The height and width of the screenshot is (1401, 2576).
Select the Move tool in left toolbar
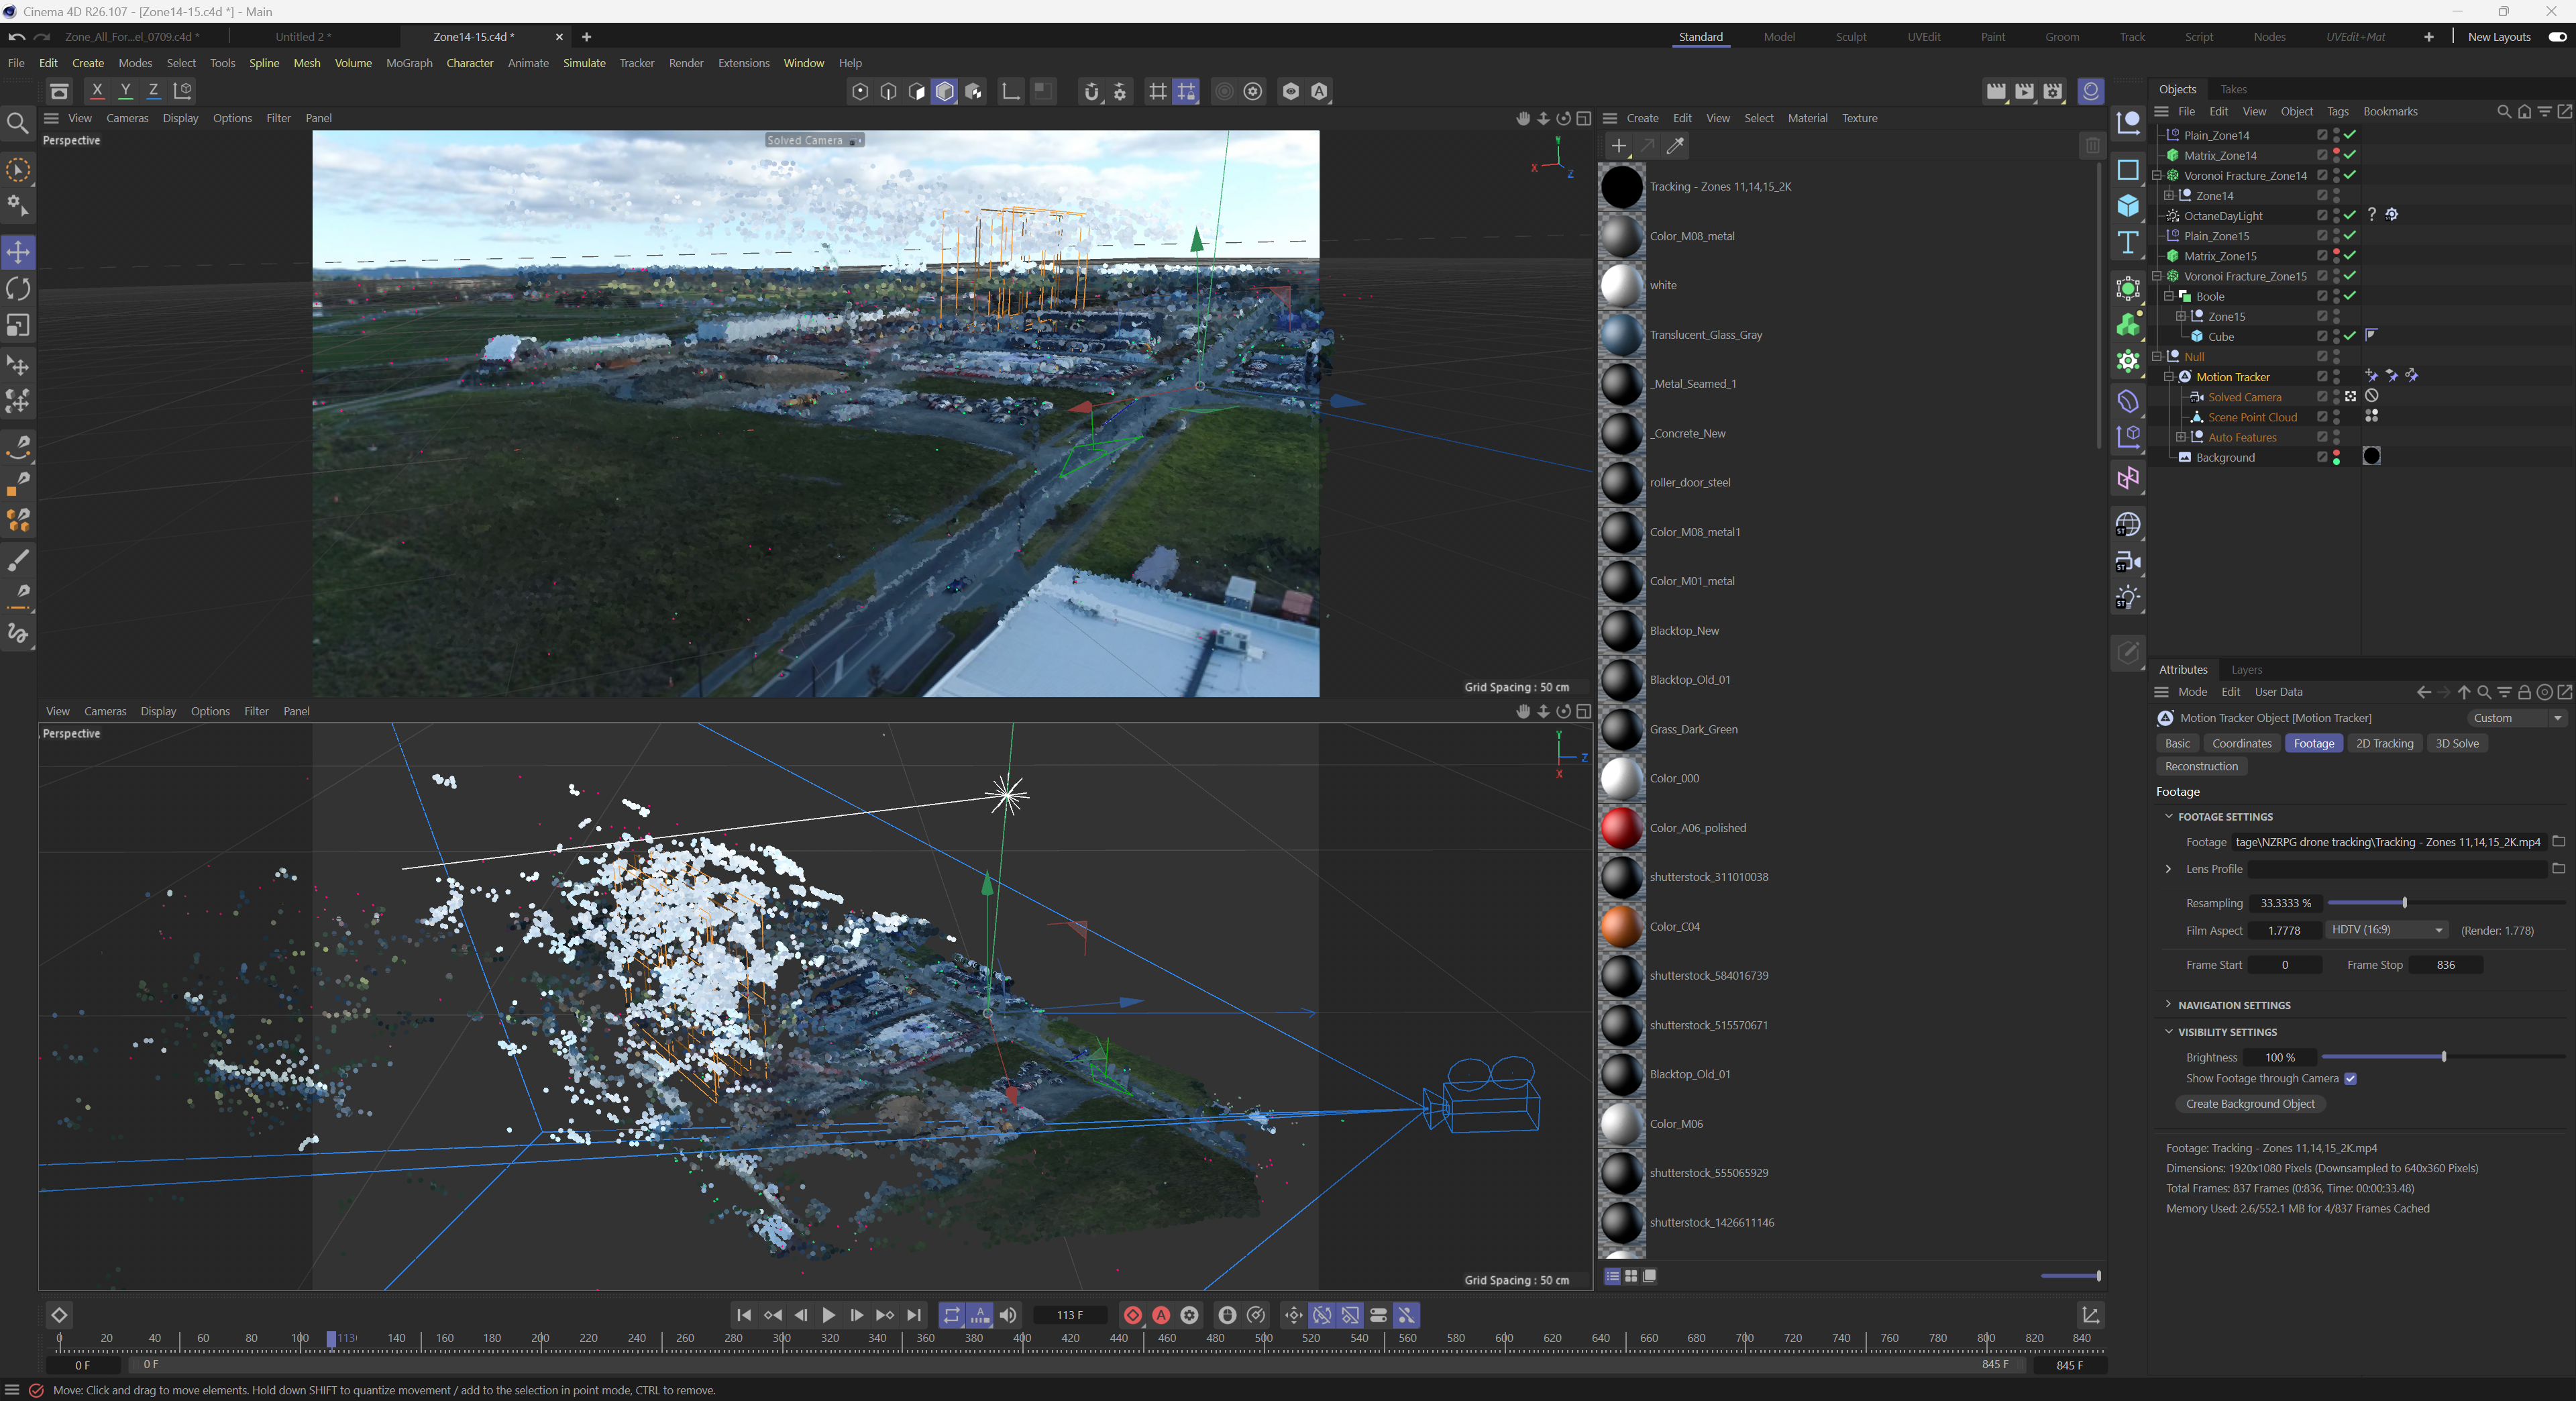18,252
